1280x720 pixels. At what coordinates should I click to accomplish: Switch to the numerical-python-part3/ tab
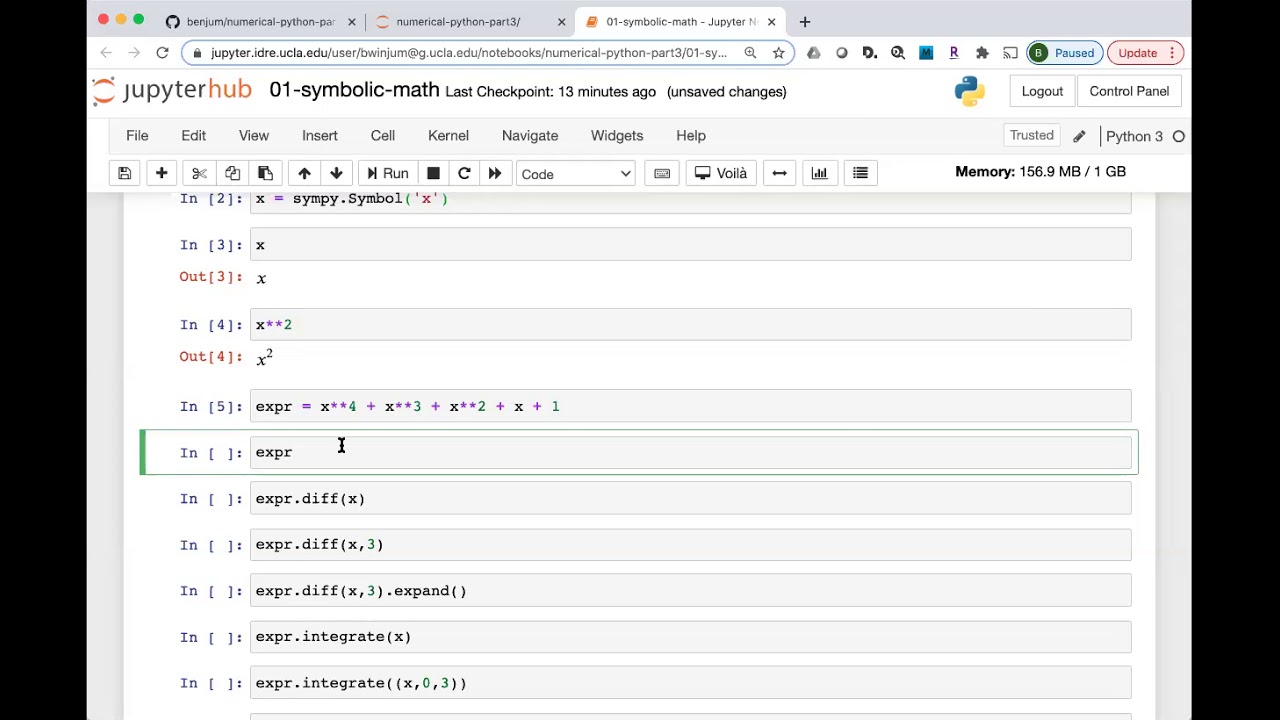click(x=458, y=21)
